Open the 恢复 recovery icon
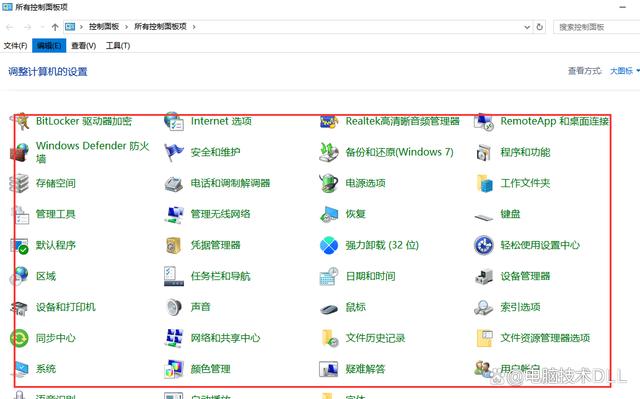The height and width of the screenshot is (399, 640). point(329,214)
